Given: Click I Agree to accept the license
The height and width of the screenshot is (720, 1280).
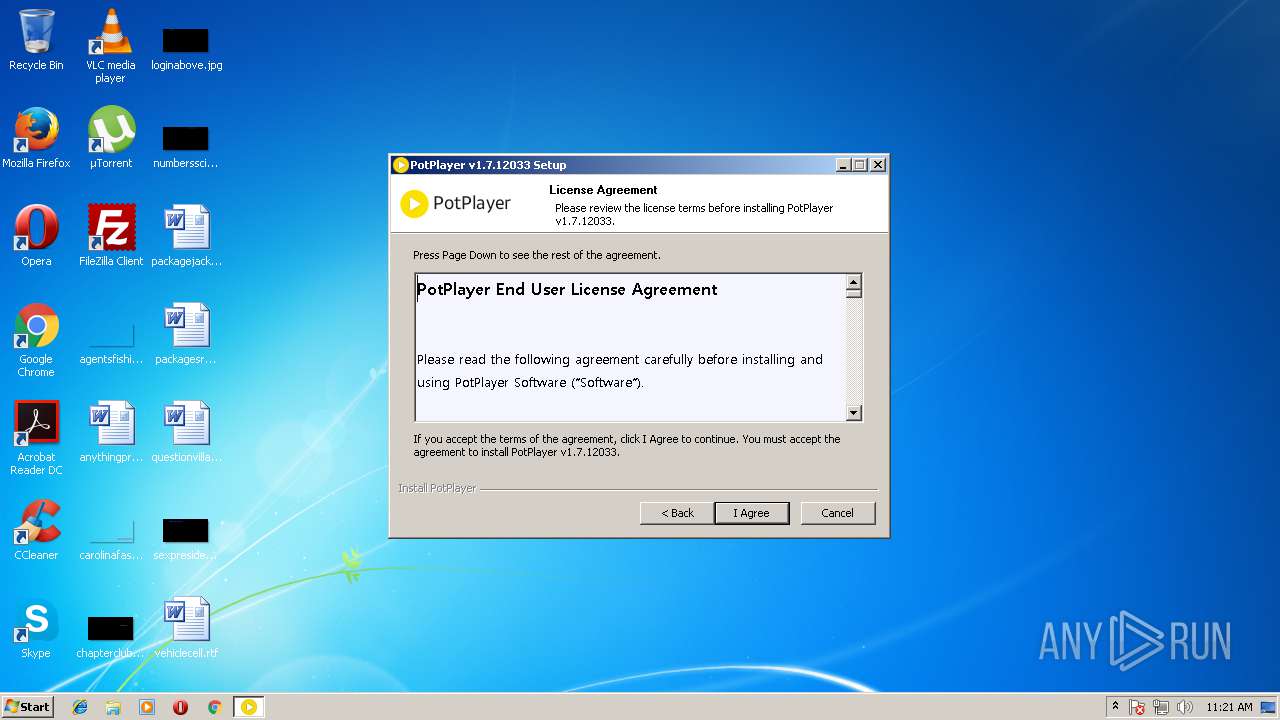Looking at the screenshot, I should click(x=751, y=513).
